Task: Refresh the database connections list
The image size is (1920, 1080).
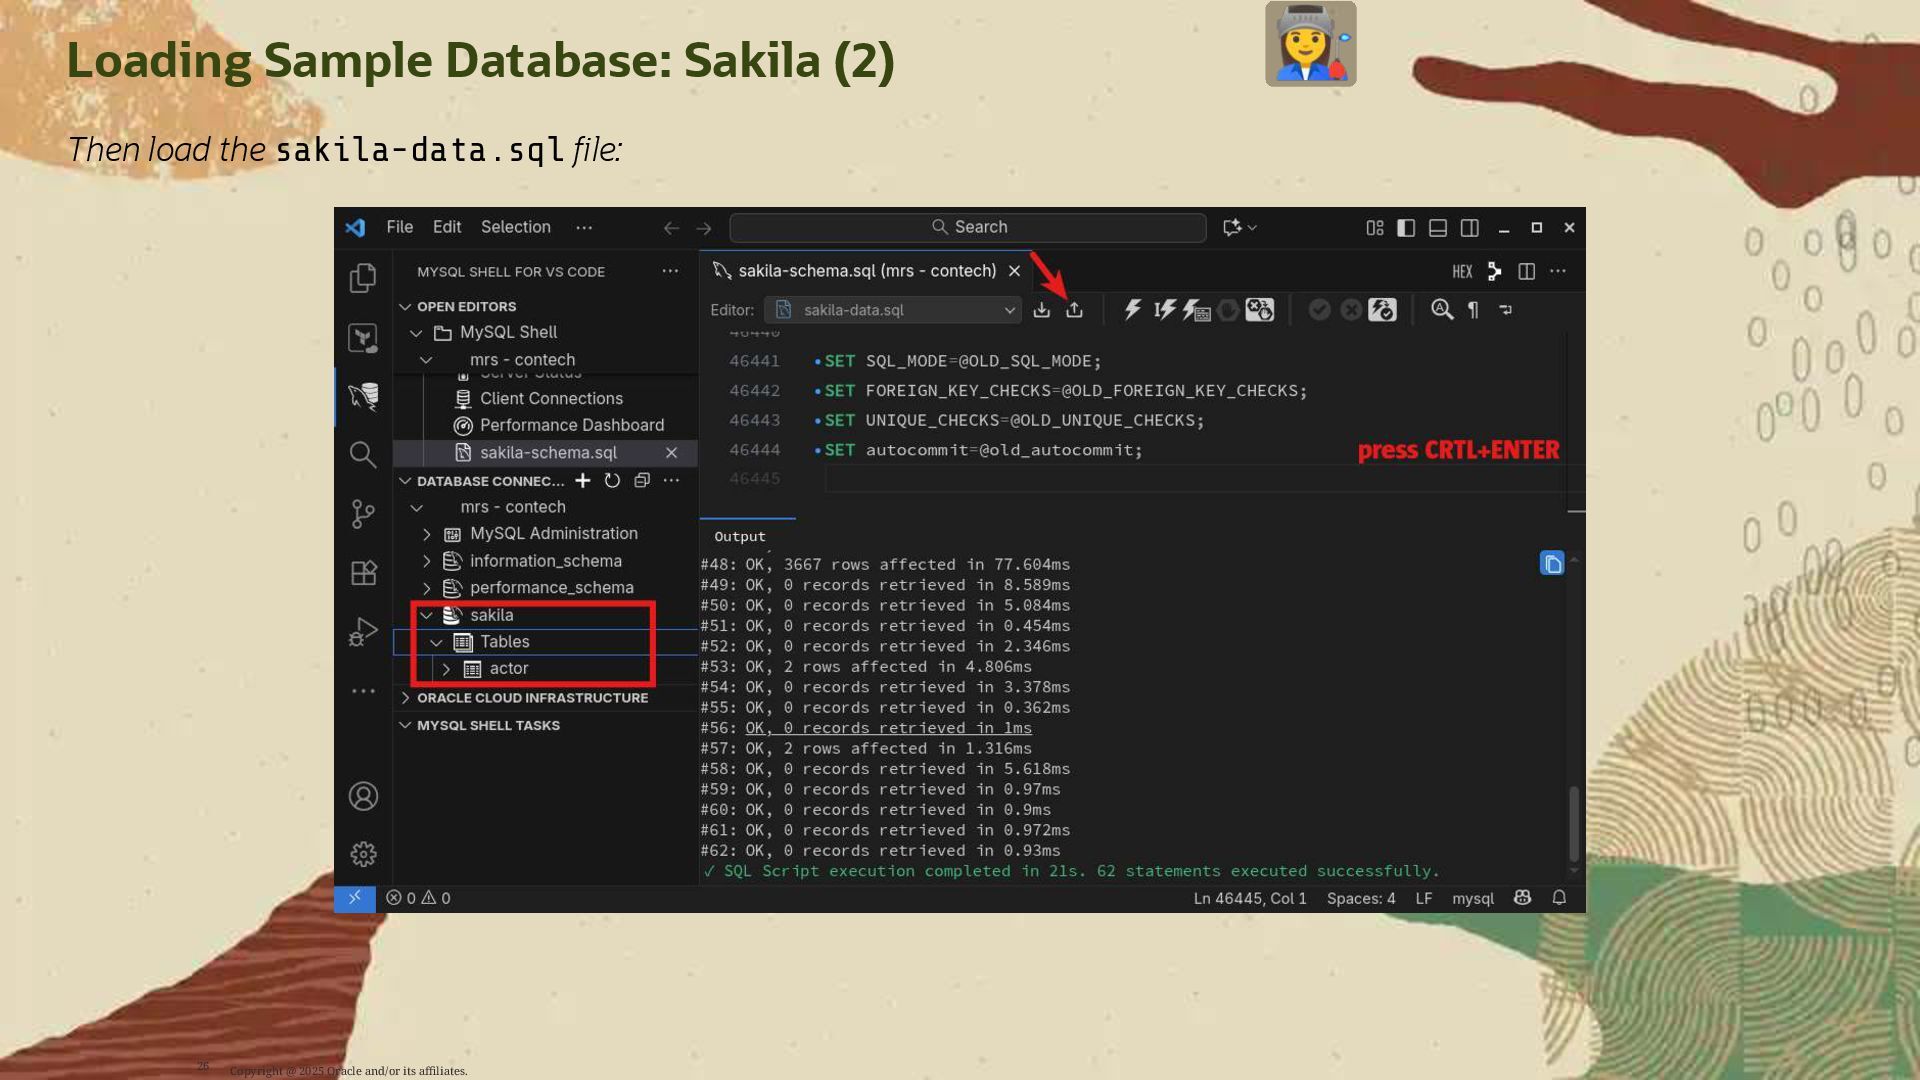Action: (x=612, y=481)
